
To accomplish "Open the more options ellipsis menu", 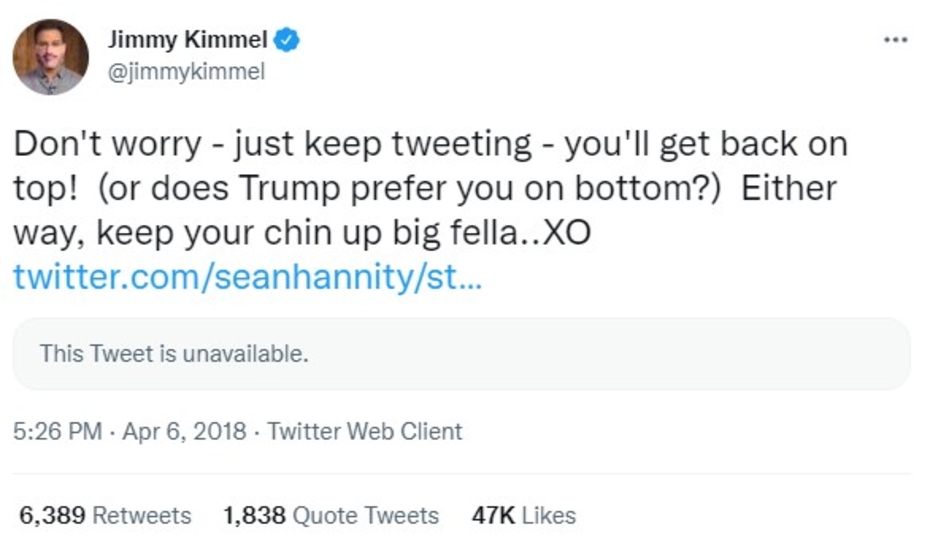I will click(896, 40).
